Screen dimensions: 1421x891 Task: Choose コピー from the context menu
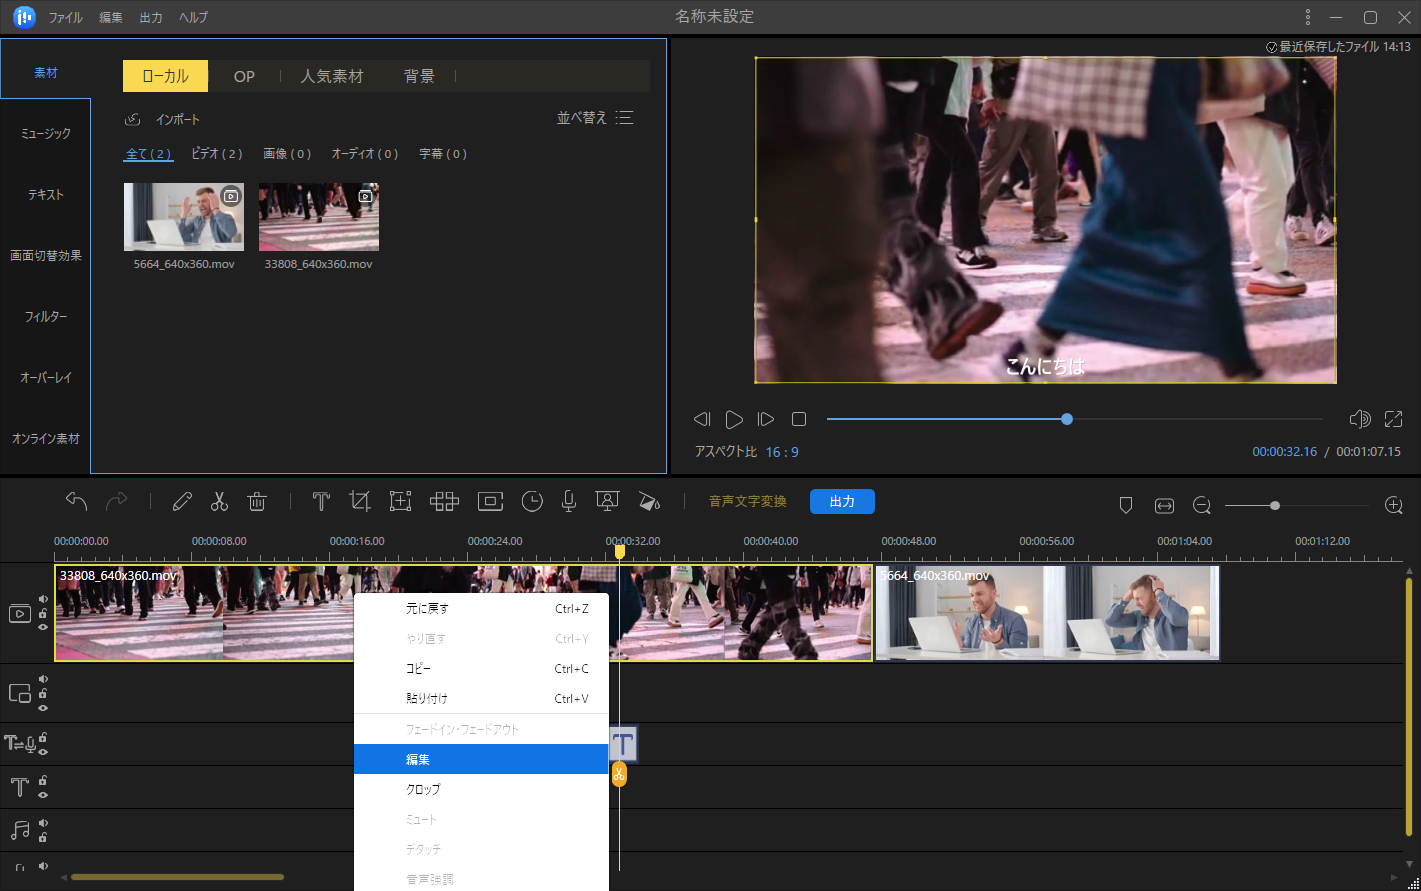(x=481, y=668)
